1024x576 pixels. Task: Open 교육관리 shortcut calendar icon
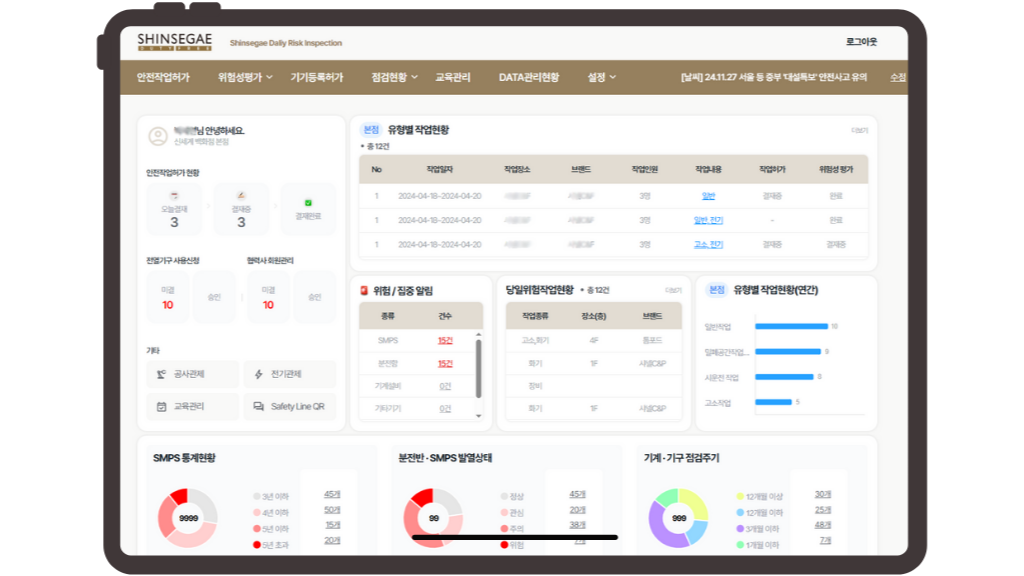[x=161, y=407]
